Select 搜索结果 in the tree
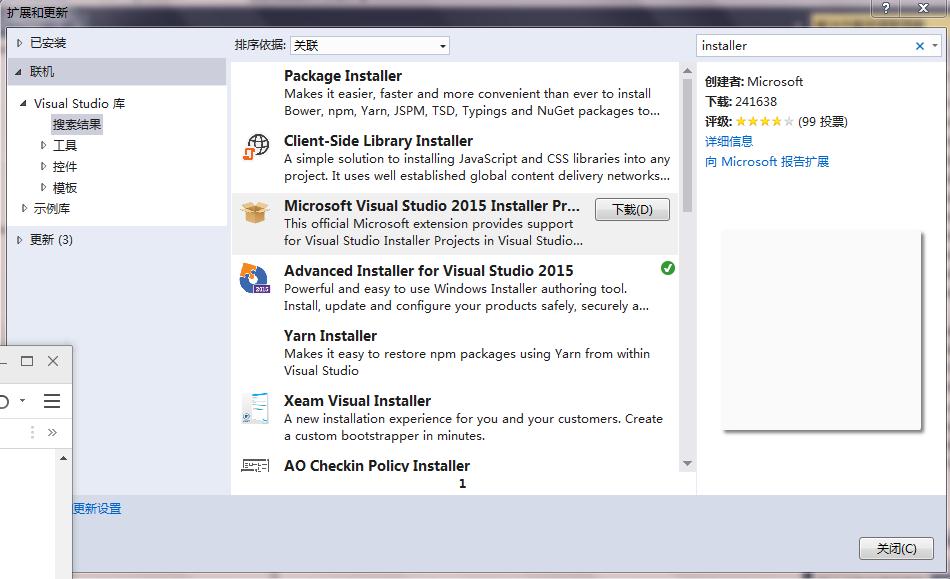The height and width of the screenshot is (579, 950). tap(77, 125)
